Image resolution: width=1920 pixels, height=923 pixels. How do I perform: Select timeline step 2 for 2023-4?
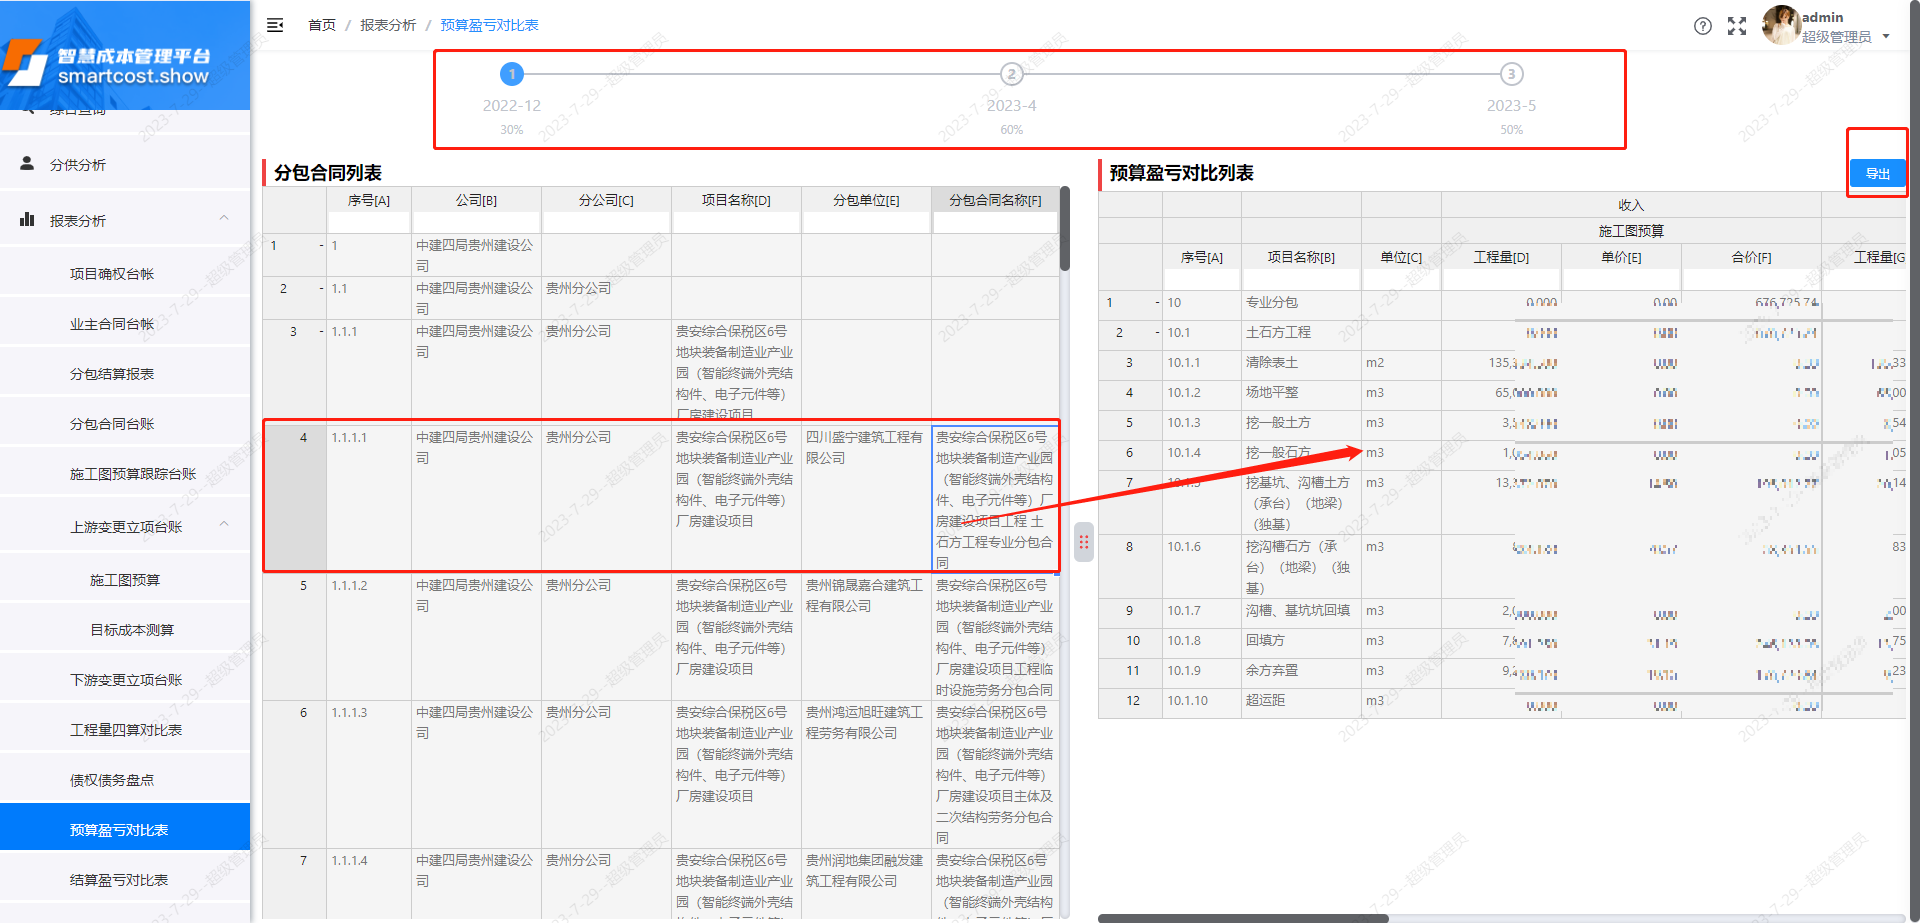coord(1011,73)
